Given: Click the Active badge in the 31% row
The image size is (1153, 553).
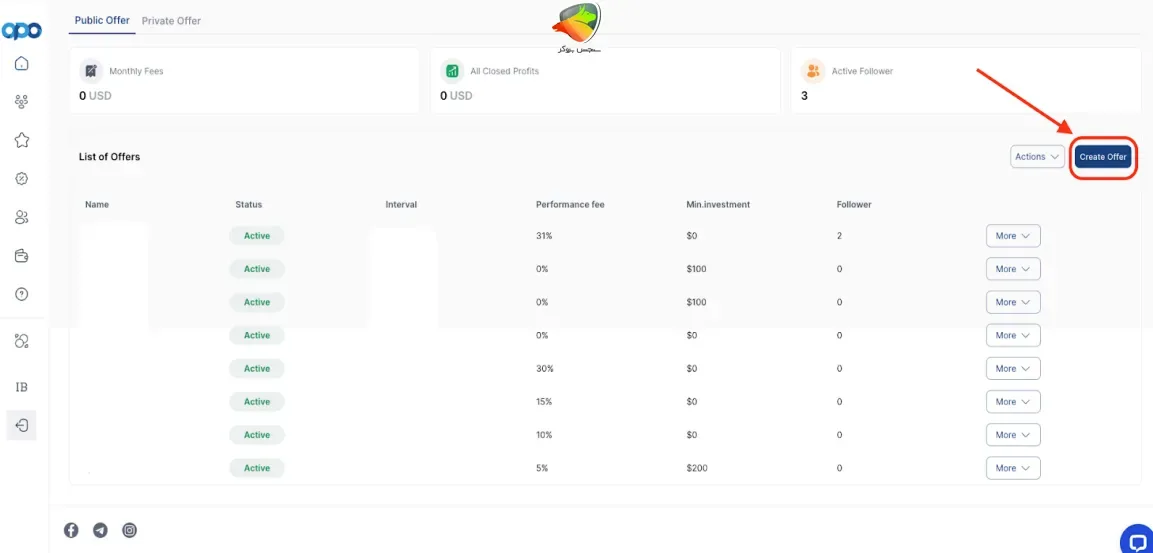Looking at the screenshot, I should pos(257,236).
